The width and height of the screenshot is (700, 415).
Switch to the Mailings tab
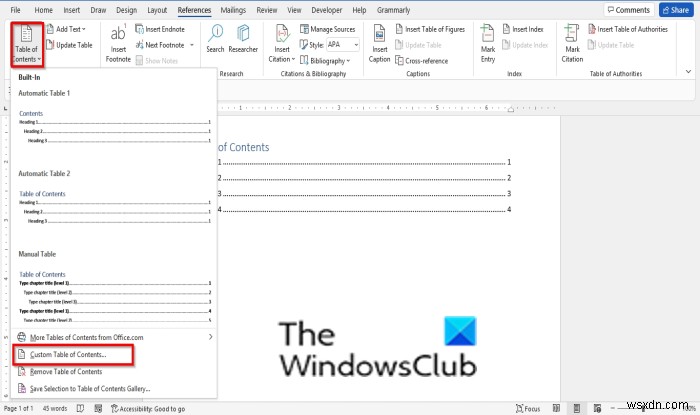[x=233, y=10]
